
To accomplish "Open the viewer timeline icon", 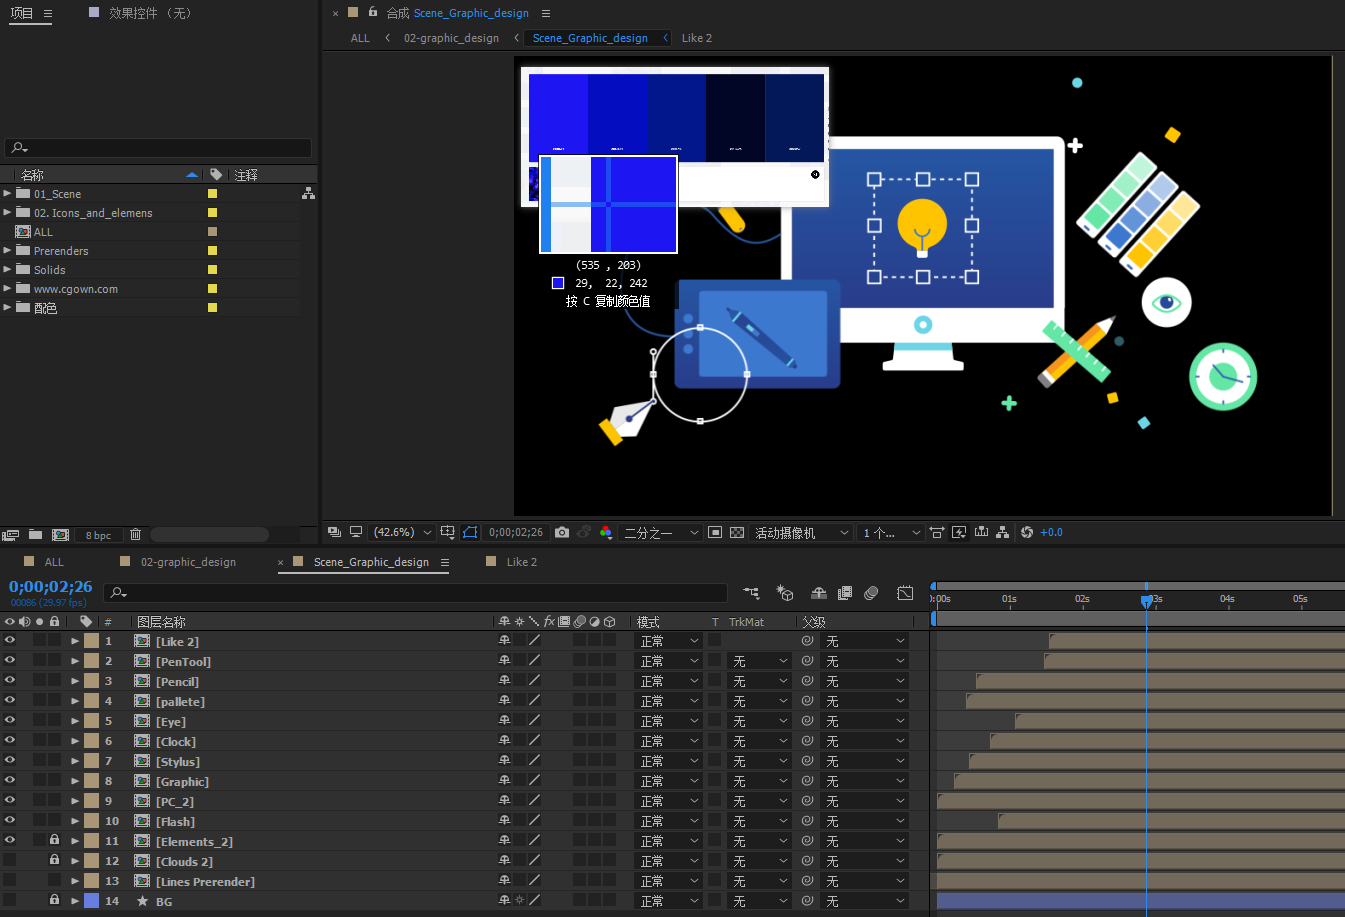I will point(981,533).
